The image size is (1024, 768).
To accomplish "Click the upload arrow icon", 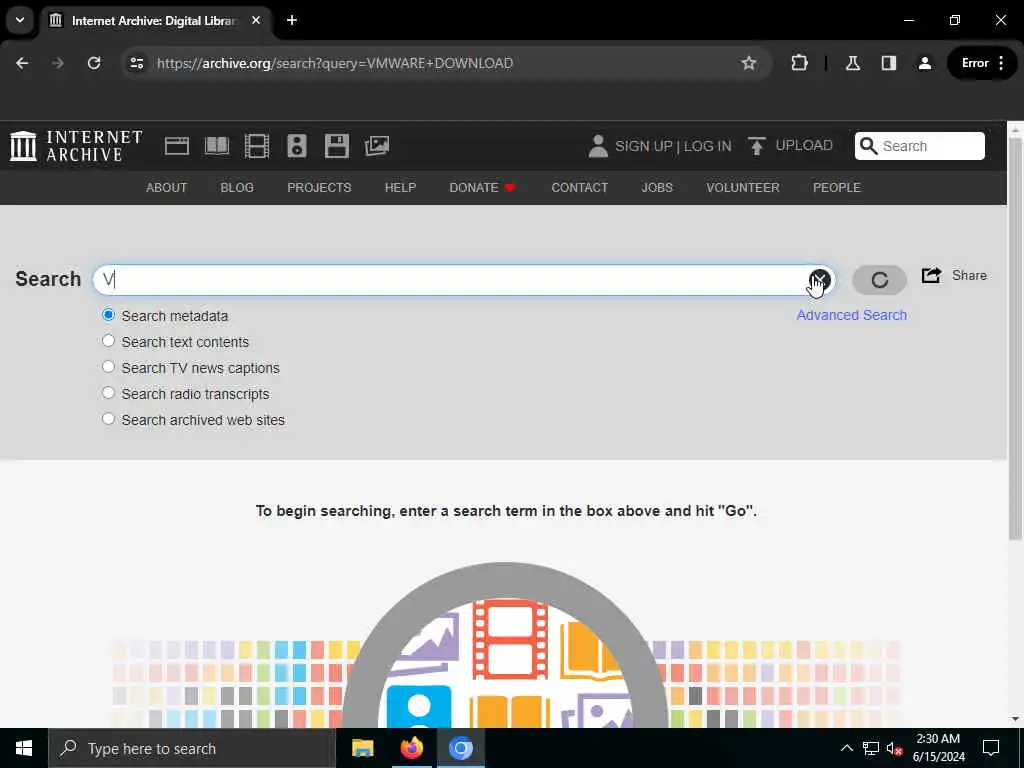I will 756,146.
